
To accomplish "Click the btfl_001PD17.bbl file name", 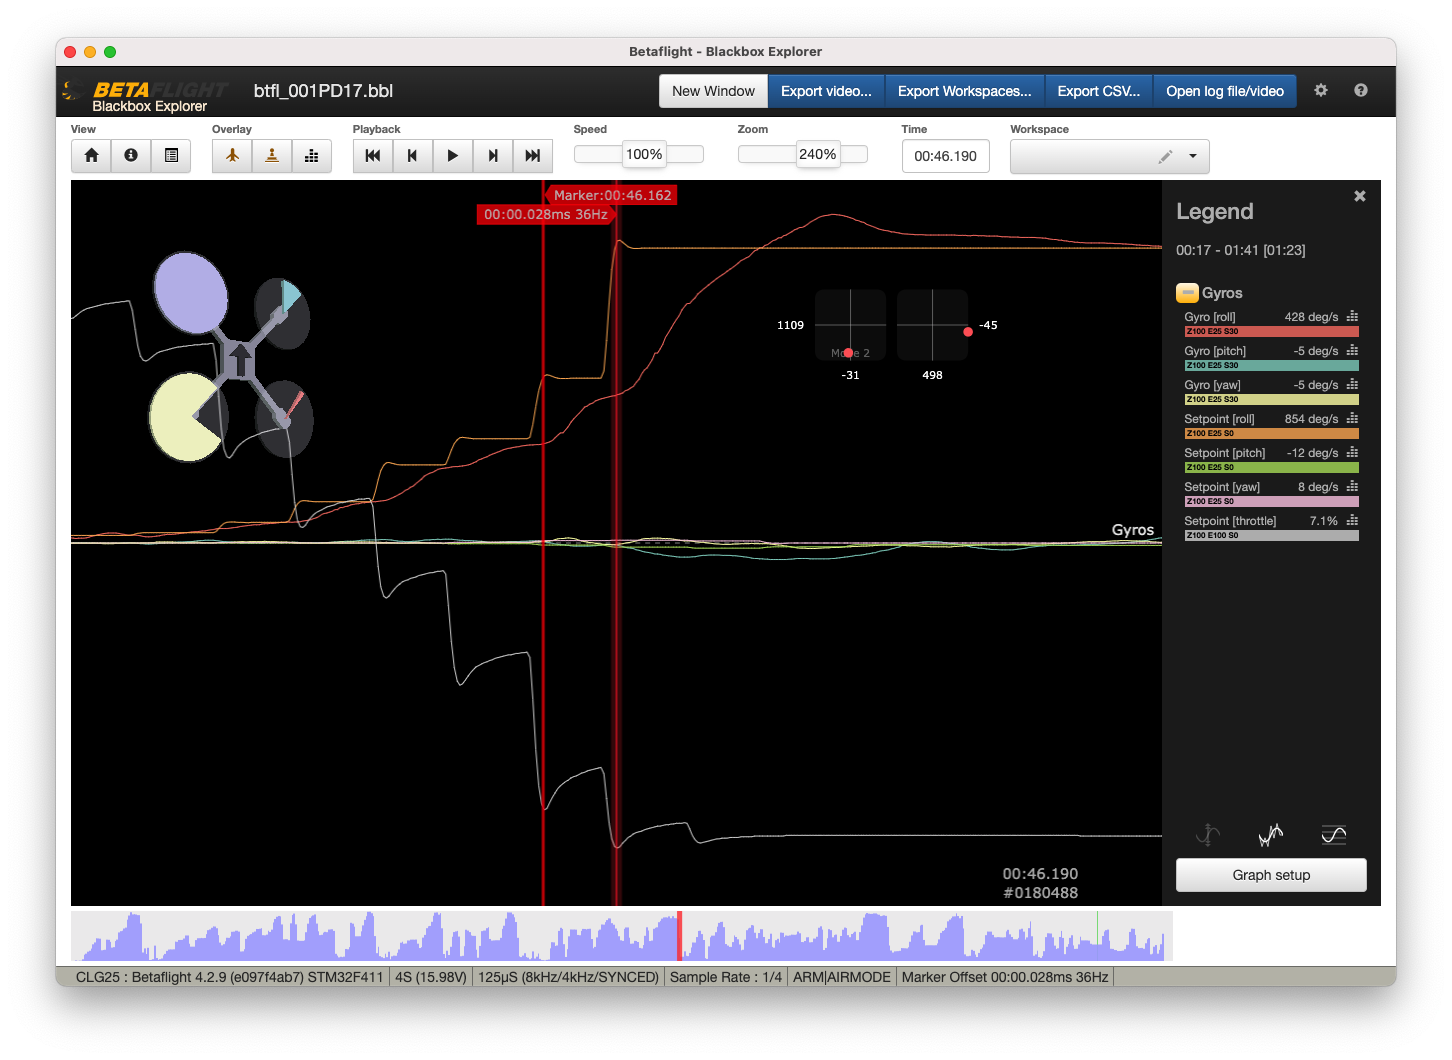I will [x=323, y=91].
